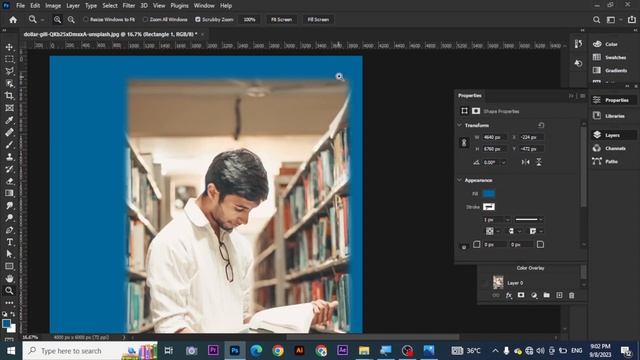Viewport: 640px width, 360px height.
Task: Swap foreground and background colors
Action: (13, 314)
